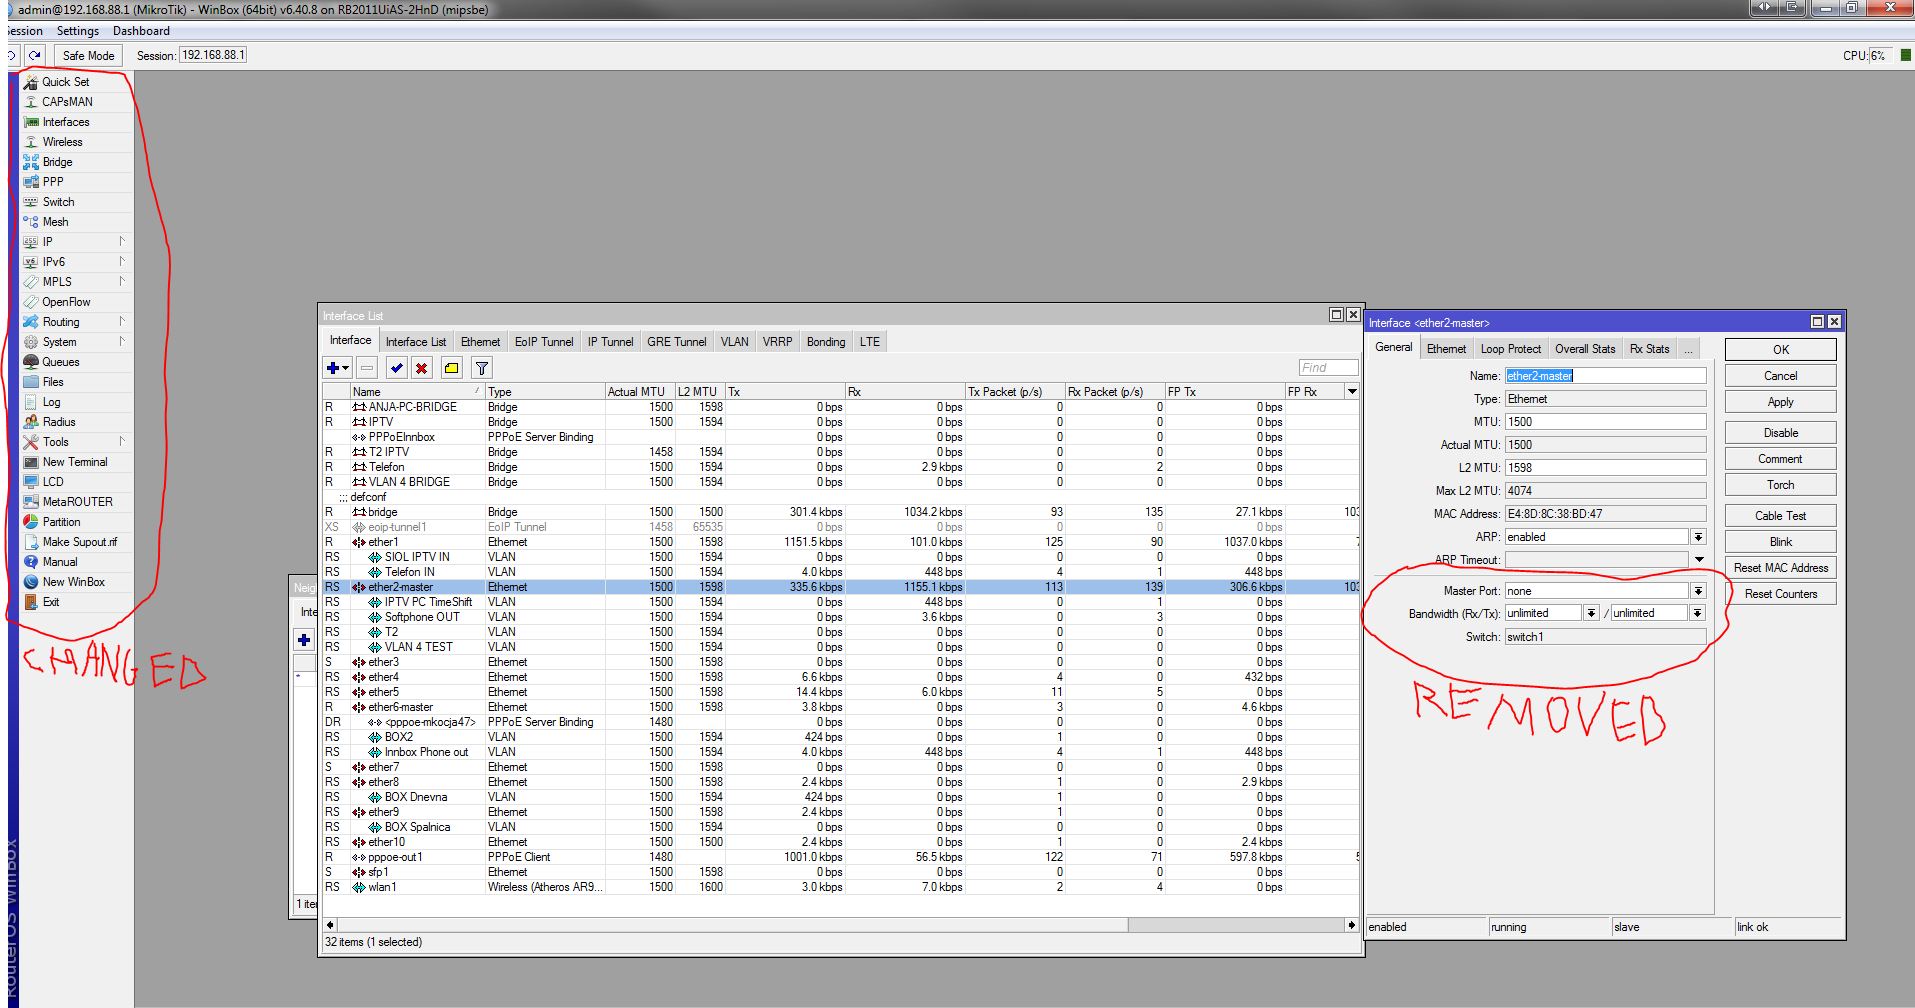
Task: Open Queues menu
Action: tap(61, 362)
